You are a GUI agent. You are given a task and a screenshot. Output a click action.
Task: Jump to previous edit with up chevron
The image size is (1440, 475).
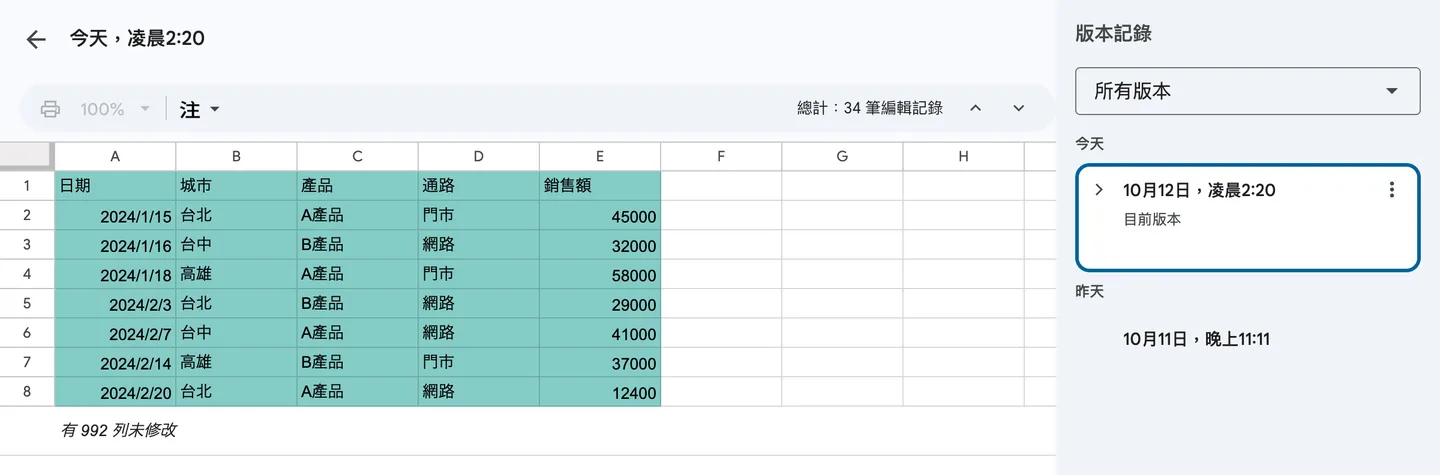[x=976, y=108]
